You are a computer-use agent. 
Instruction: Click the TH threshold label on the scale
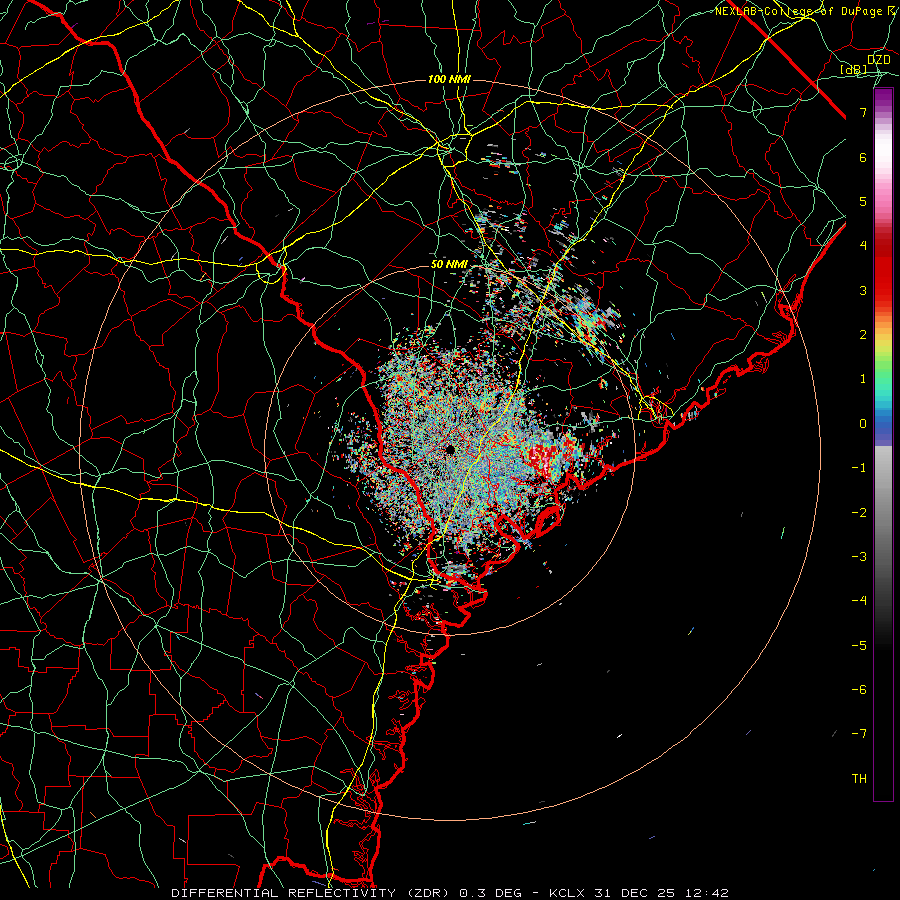[859, 779]
